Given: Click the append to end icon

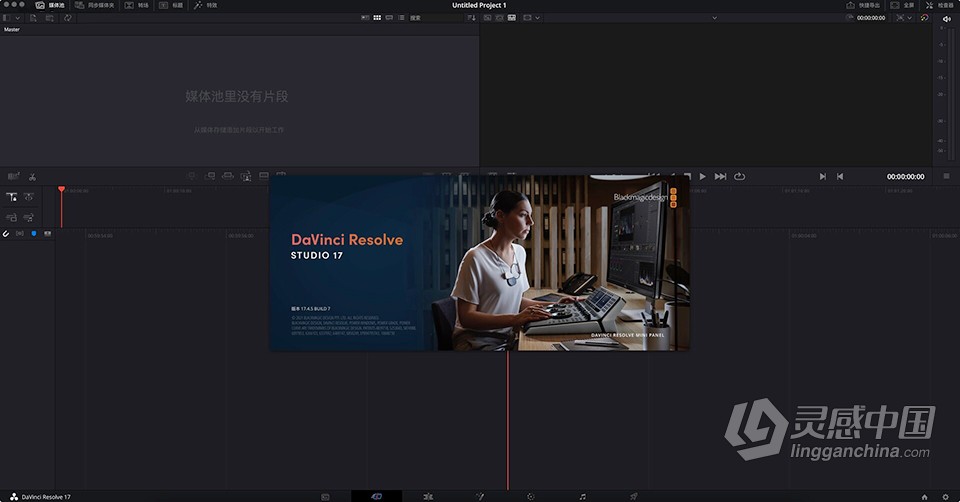Looking at the screenshot, I should (209, 176).
